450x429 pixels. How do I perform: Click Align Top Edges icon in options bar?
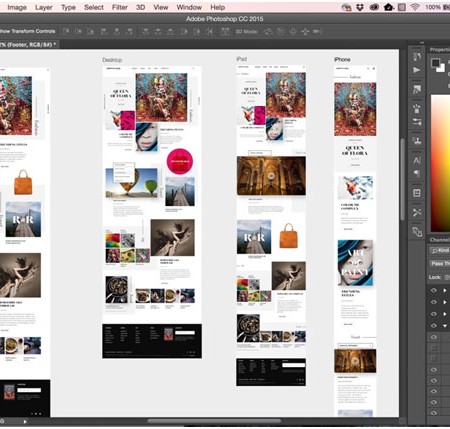[x=66, y=32]
